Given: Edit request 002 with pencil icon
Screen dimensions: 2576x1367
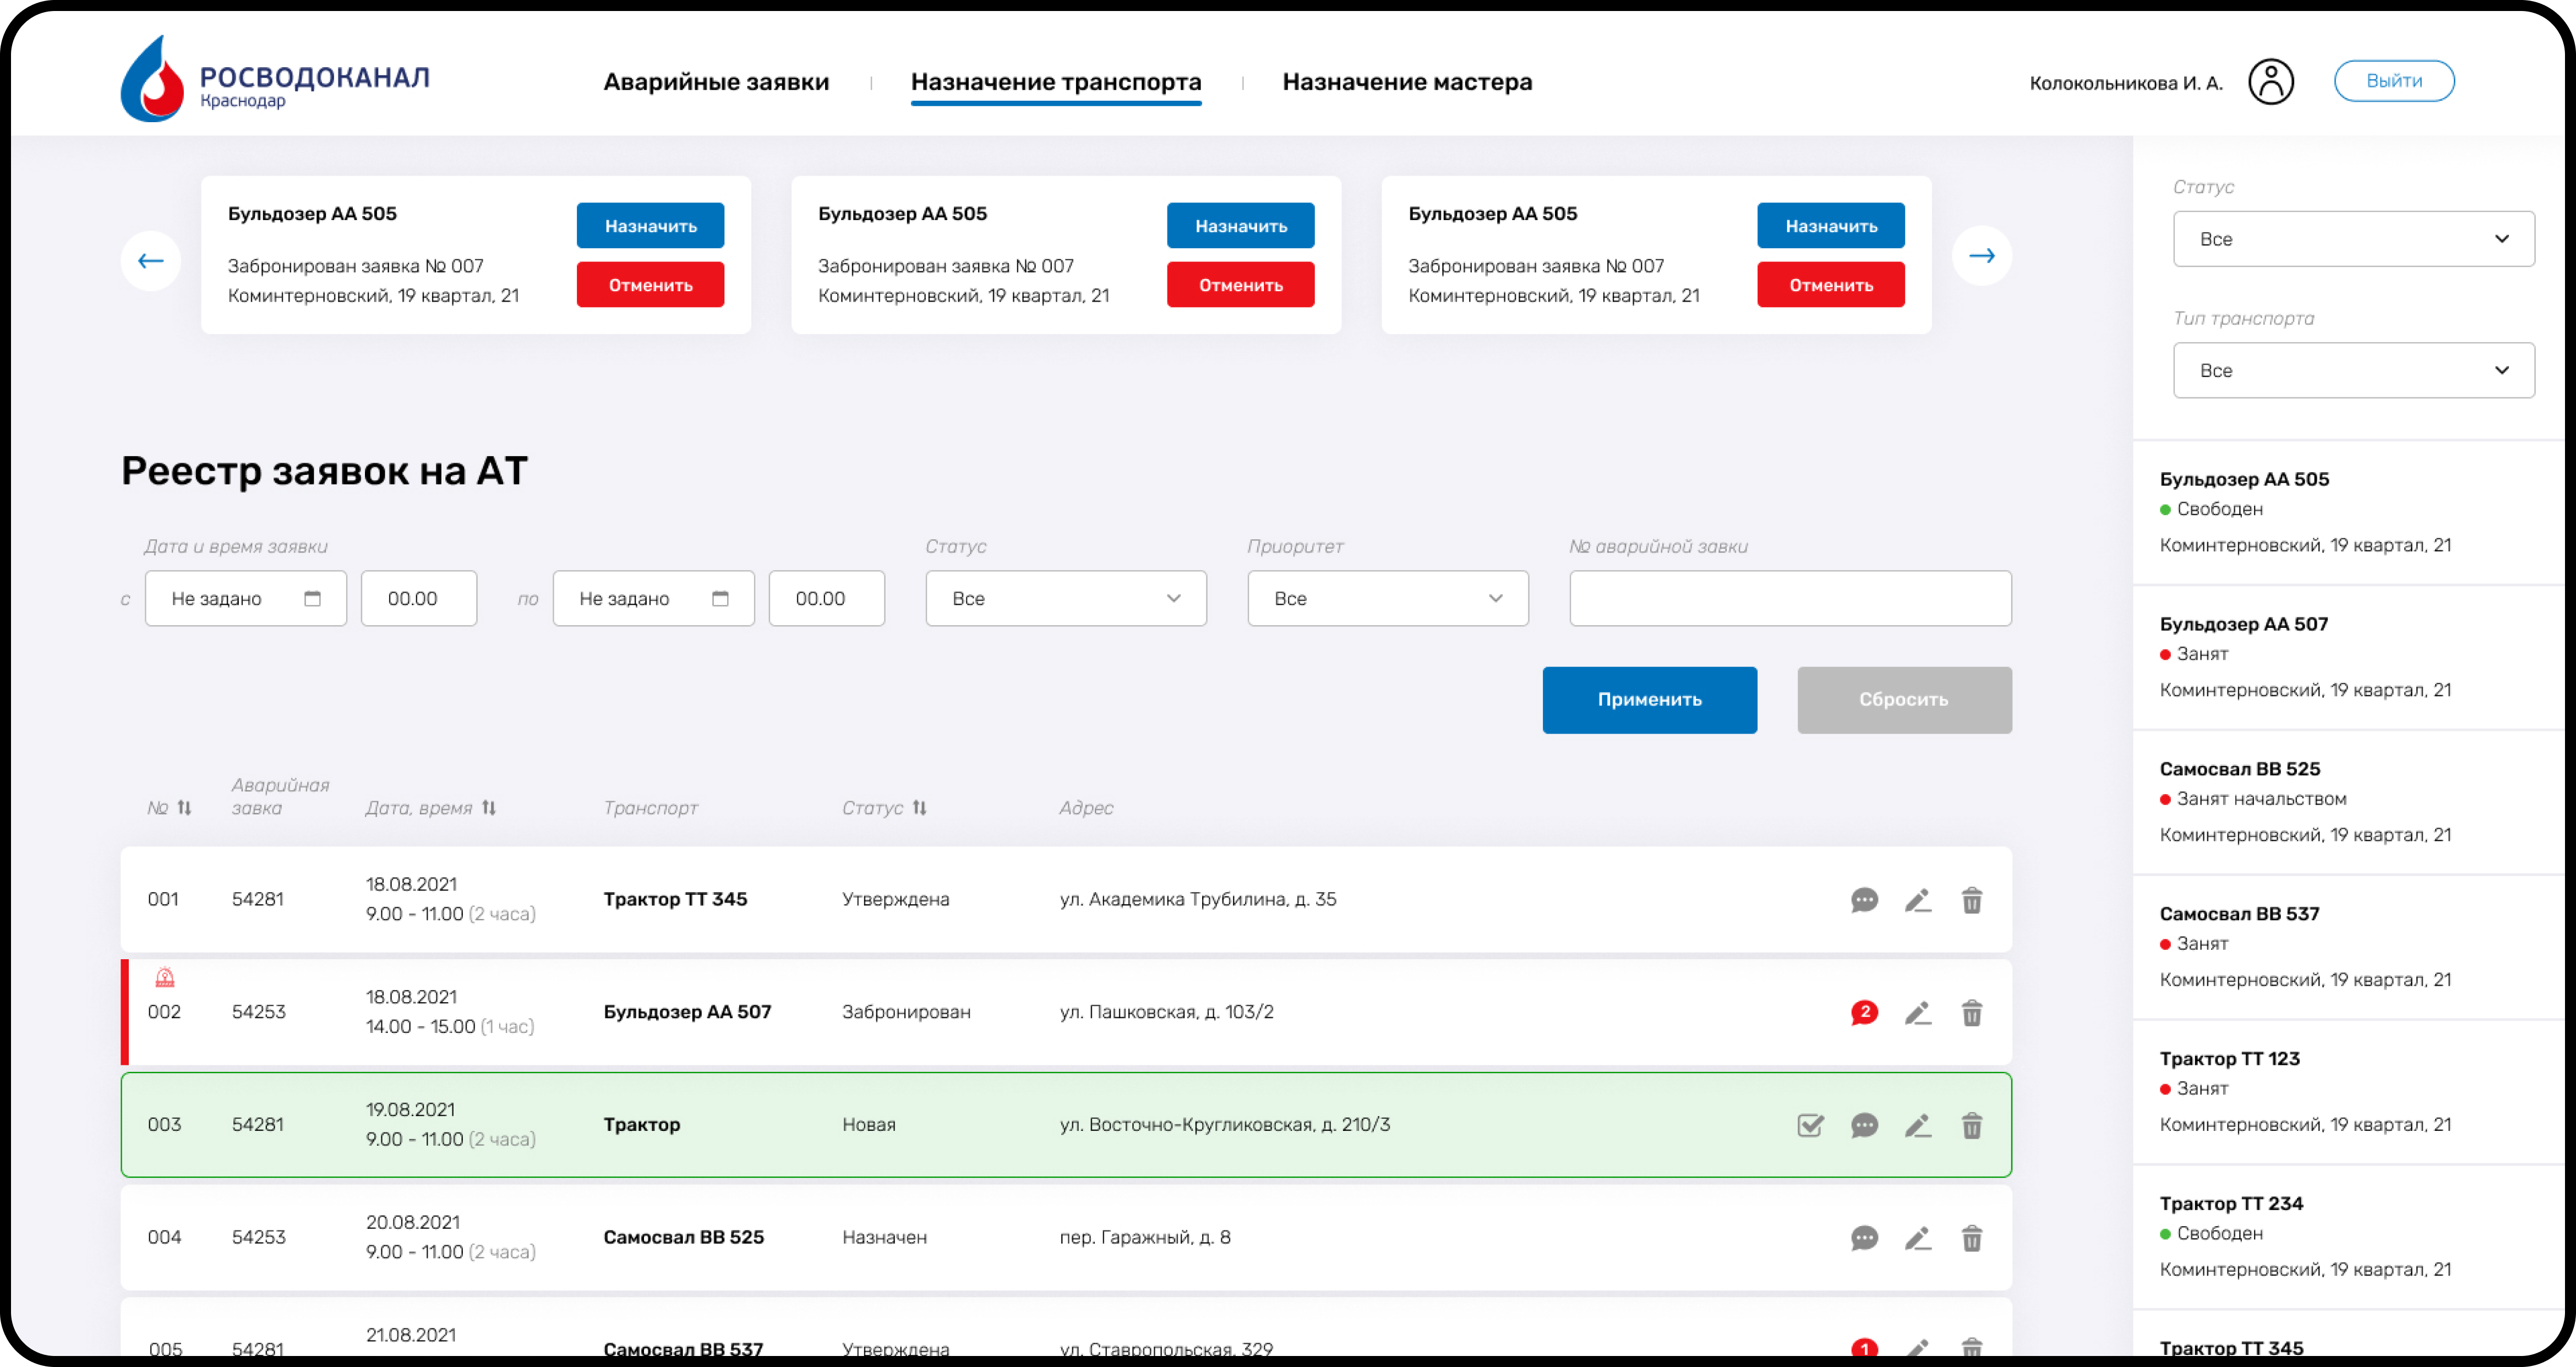Looking at the screenshot, I should pyautogui.click(x=1918, y=1013).
